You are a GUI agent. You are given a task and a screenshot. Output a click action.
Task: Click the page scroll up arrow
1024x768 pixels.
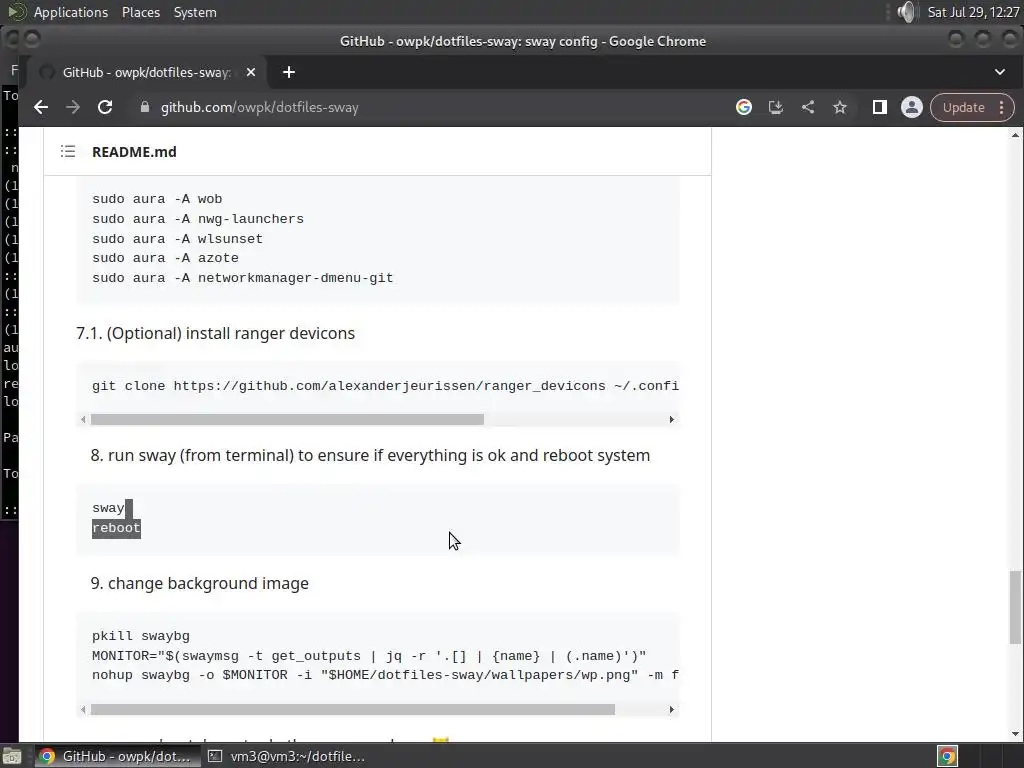(x=1015, y=135)
